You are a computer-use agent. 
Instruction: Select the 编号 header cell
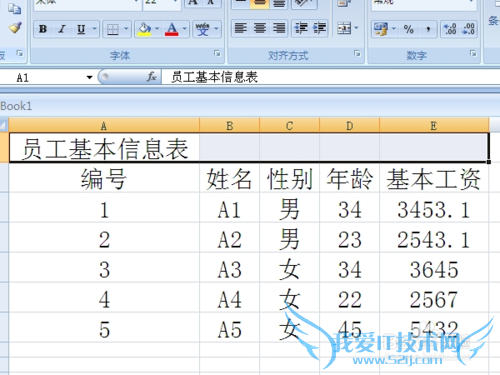[104, 178]
